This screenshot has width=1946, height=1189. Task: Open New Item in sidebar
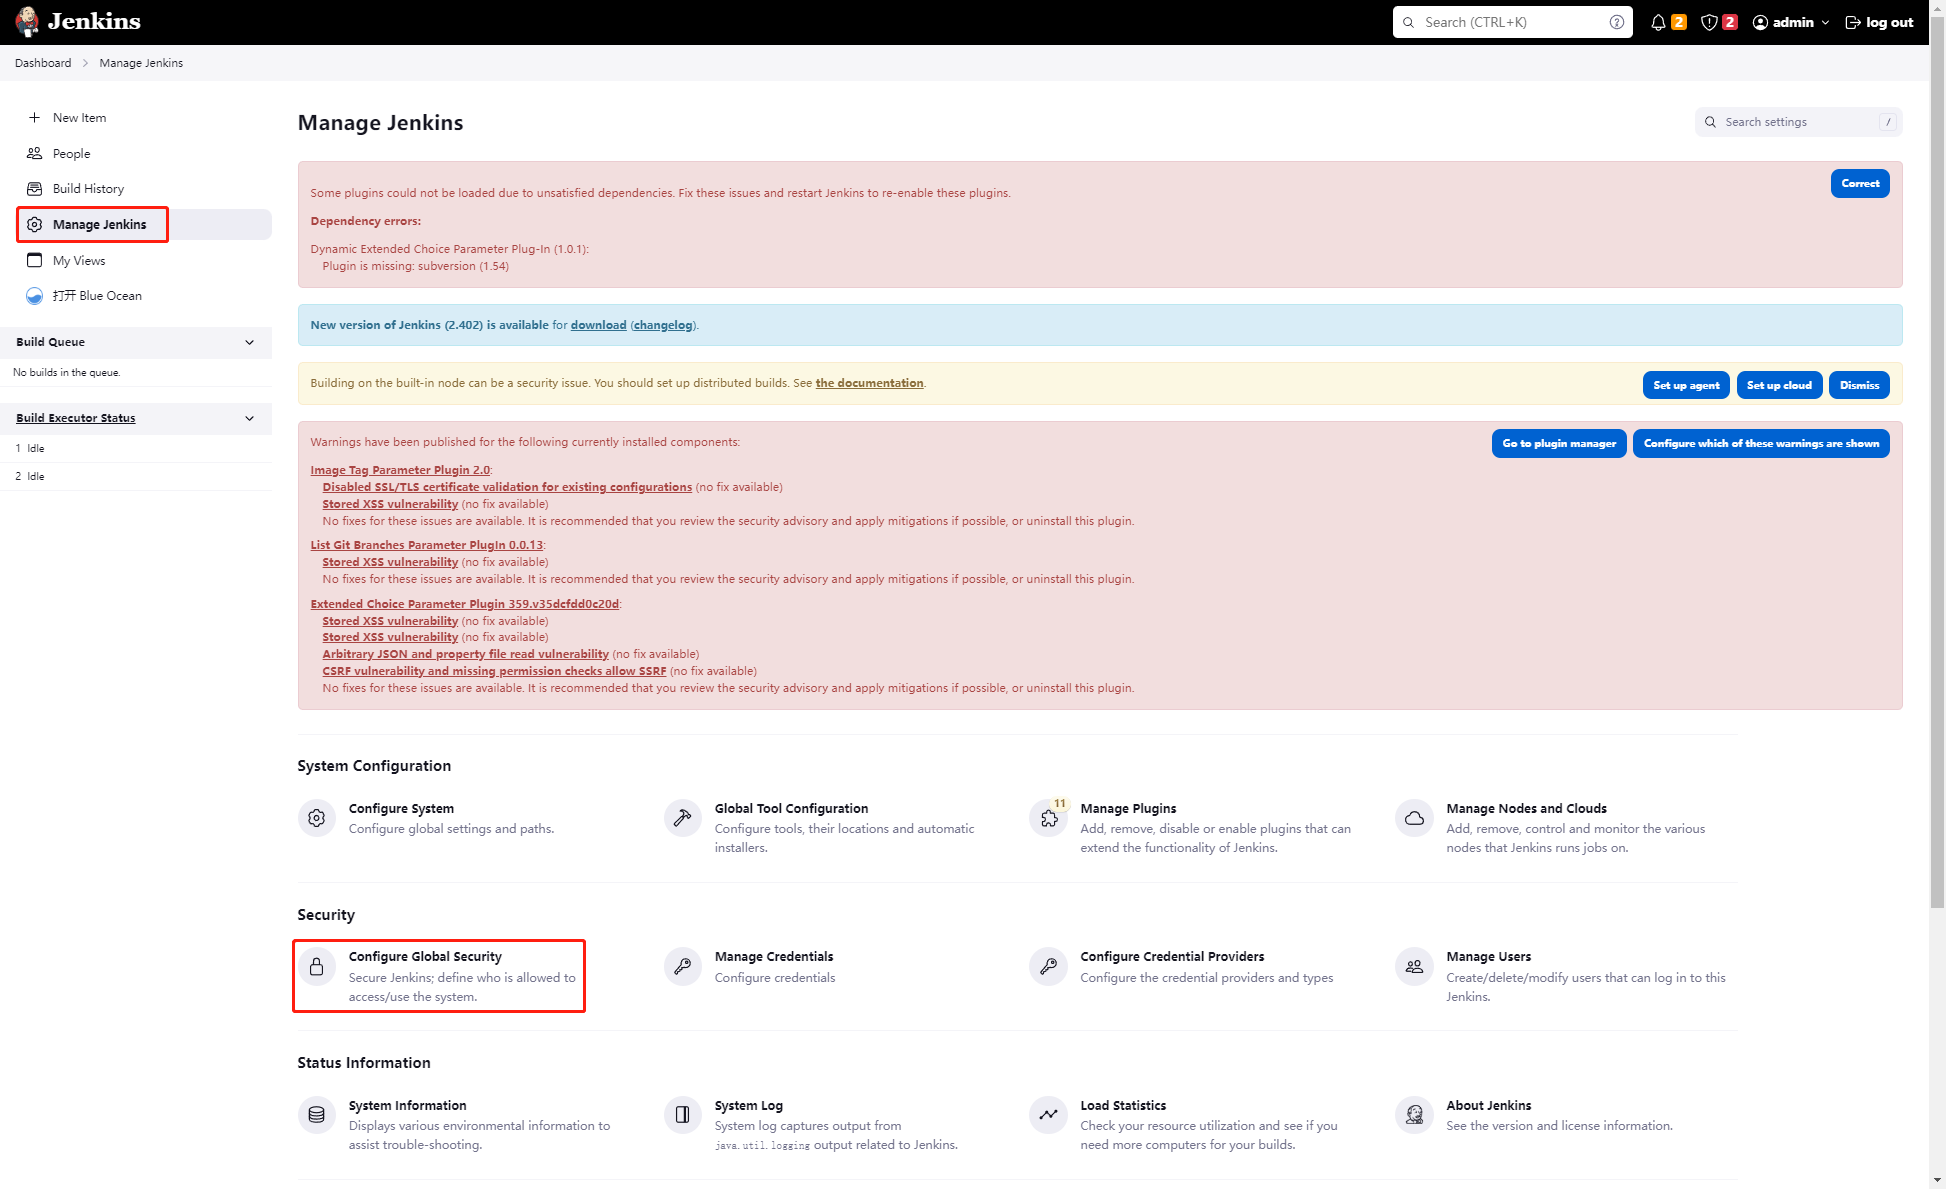[79, 117]
